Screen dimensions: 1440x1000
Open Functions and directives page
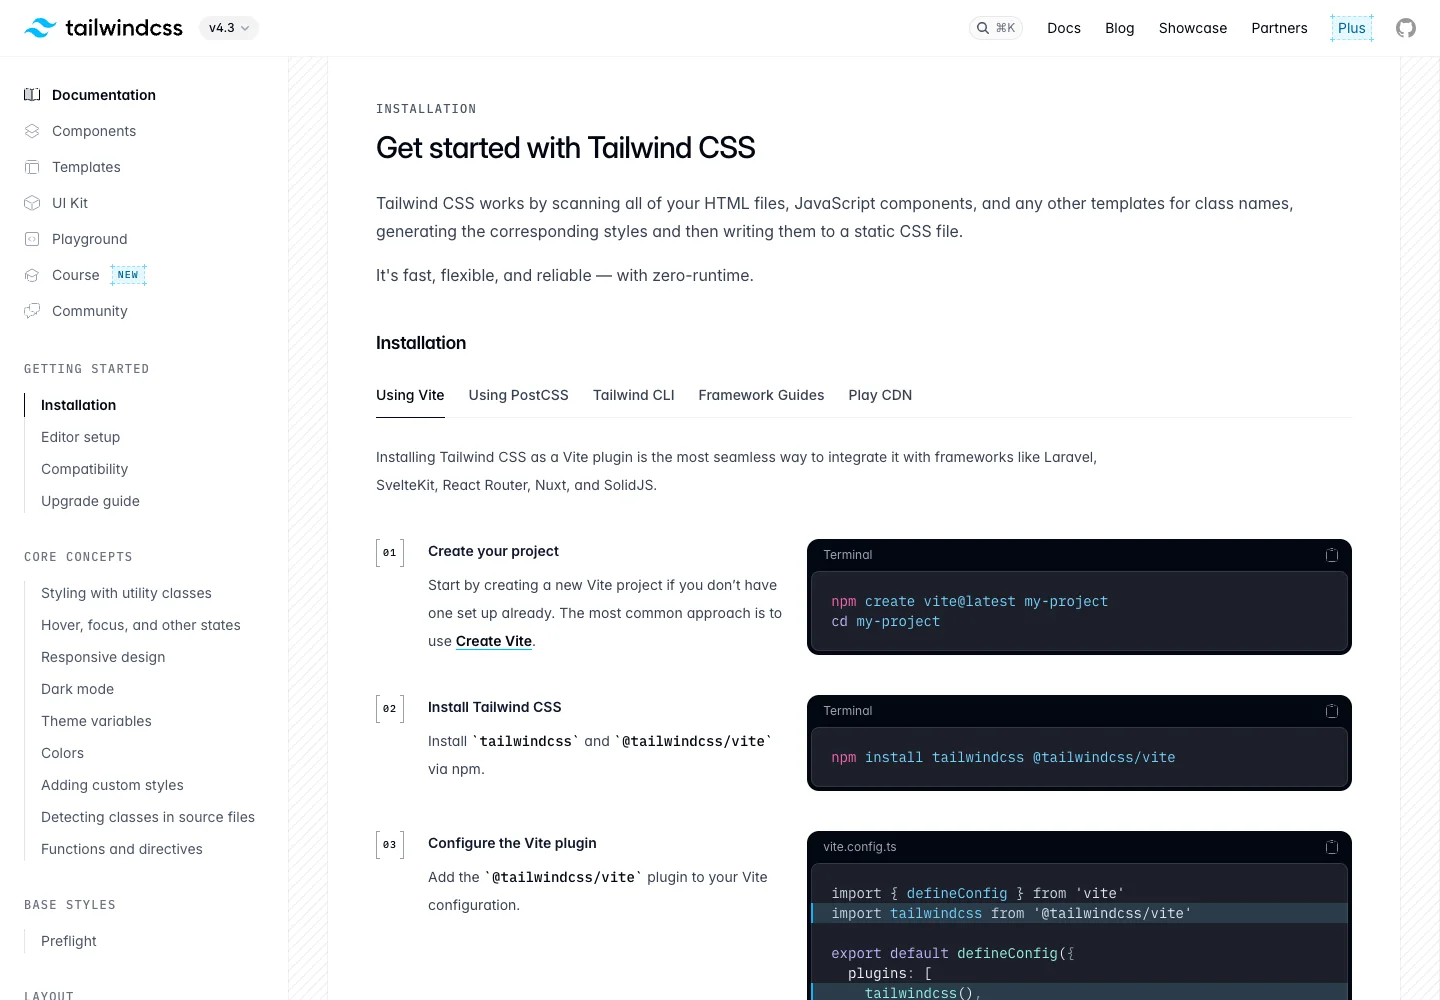pyautogui.click(x=122, y=849)
